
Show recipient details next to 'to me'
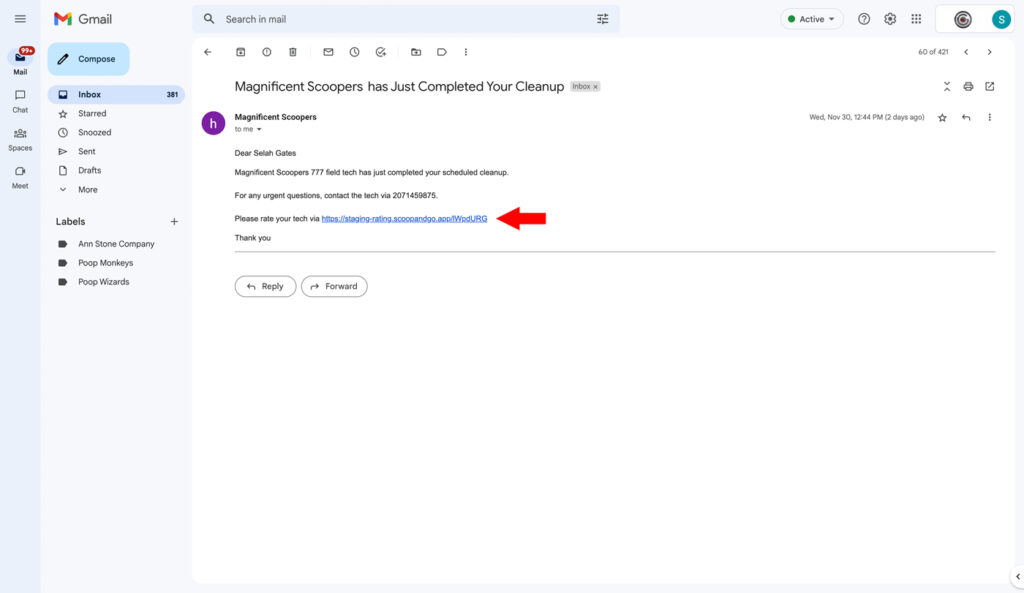tap(259, 130)
